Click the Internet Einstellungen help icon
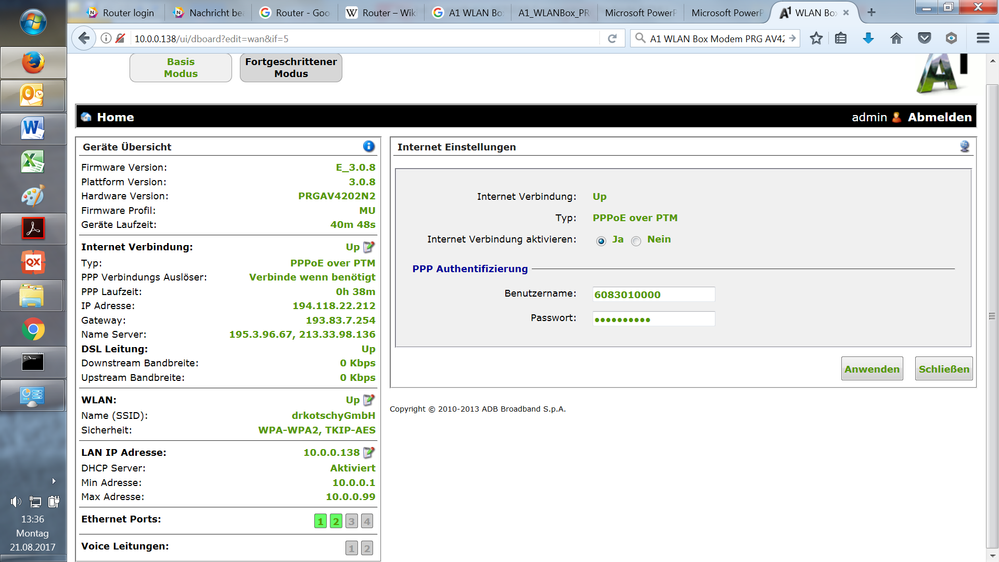The height and width of the screenshot is (562, 999). click(964, 147)
